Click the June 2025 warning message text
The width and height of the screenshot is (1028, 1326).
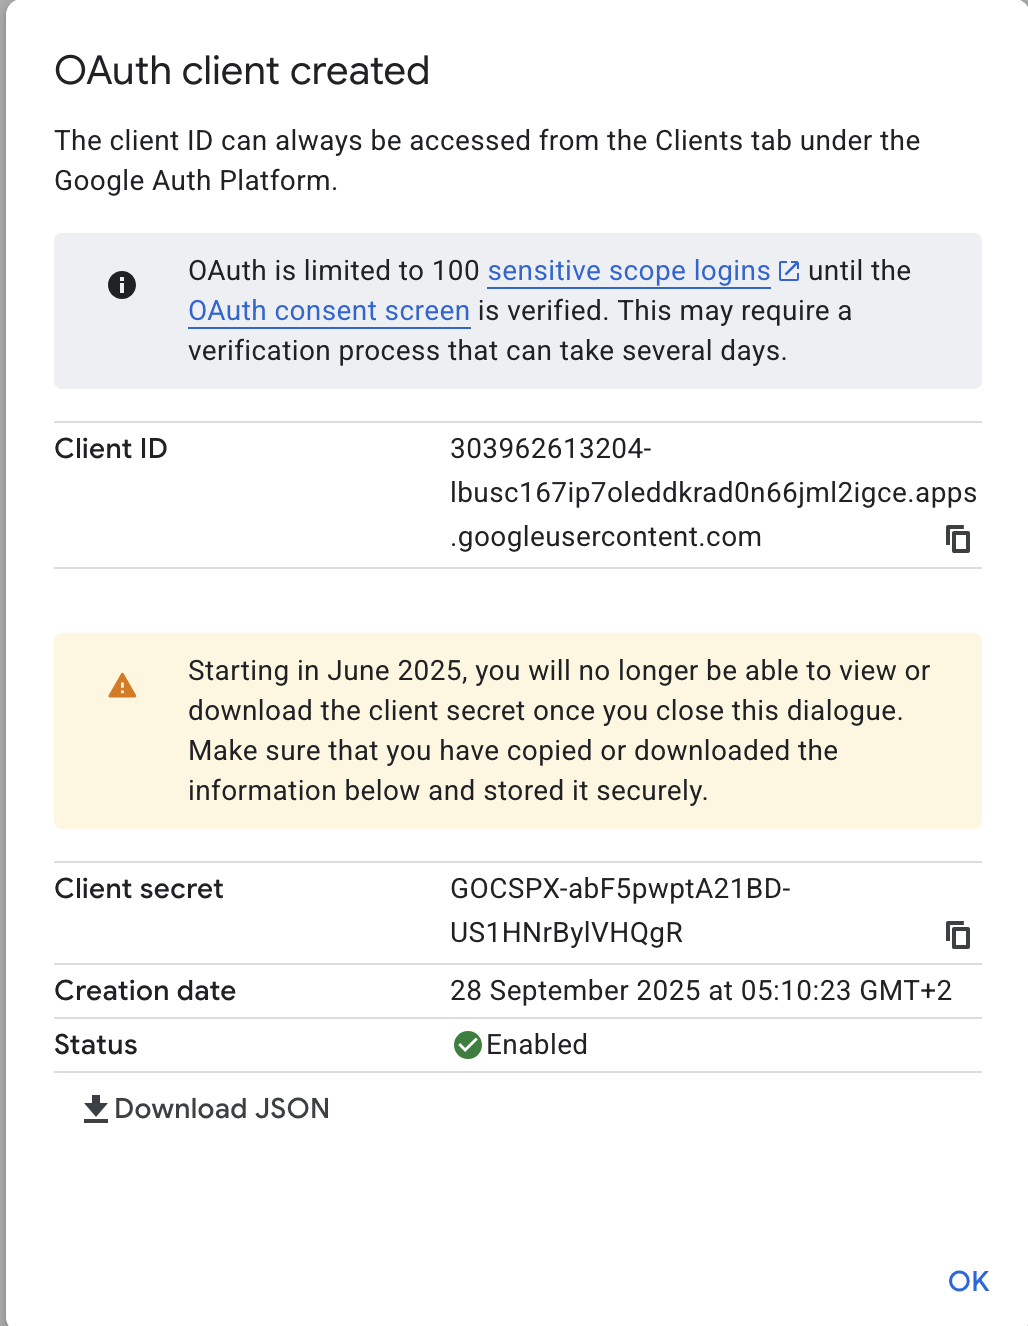[558, 731]
